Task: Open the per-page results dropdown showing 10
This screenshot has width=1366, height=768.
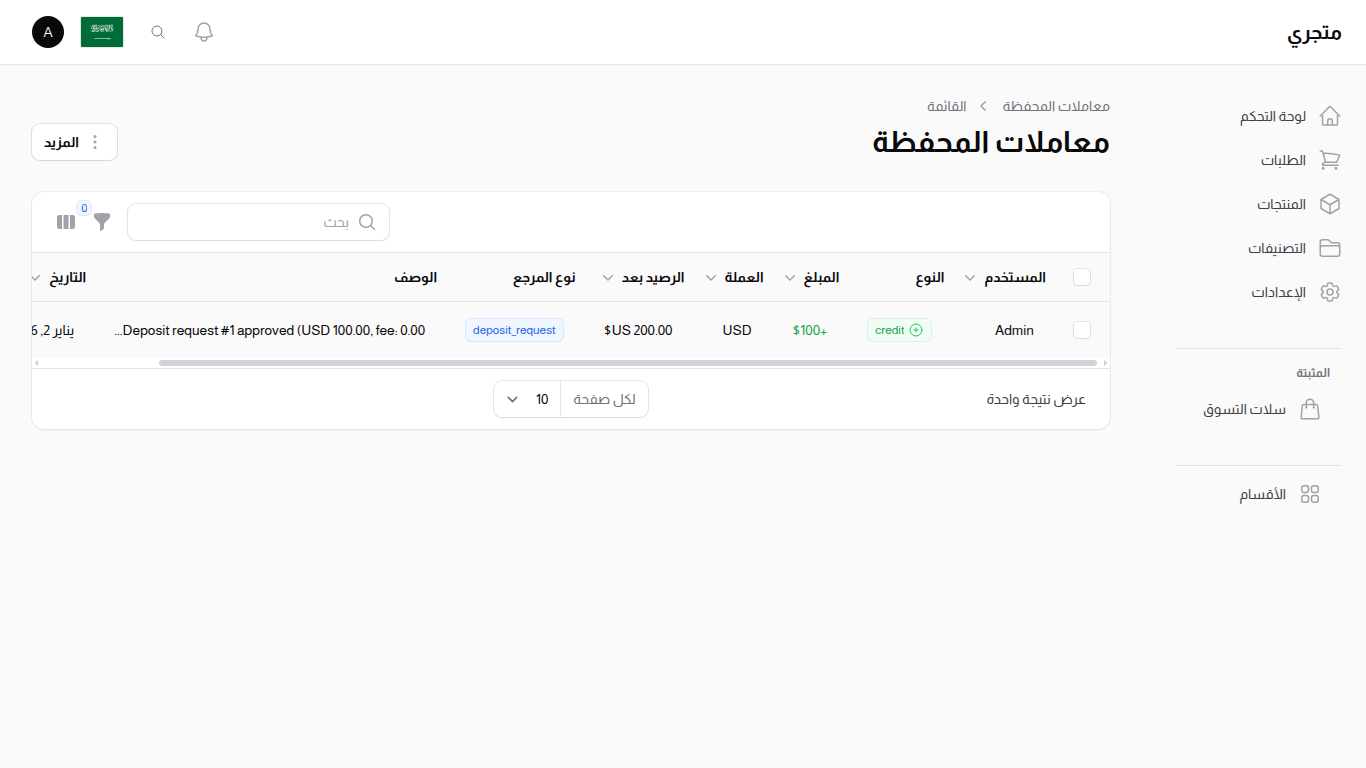Action: (527, 398)
